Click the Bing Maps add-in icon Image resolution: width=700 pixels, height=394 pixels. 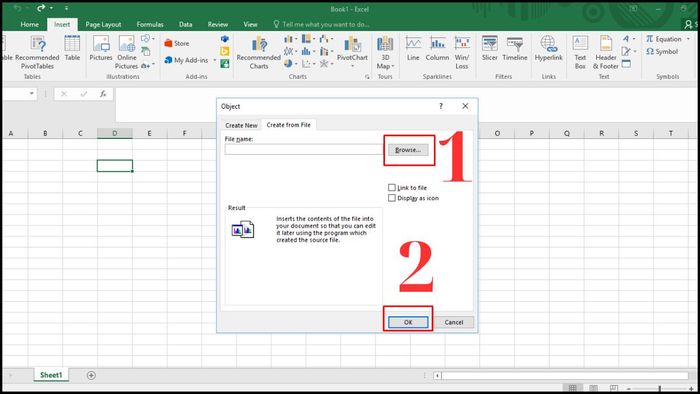(x=225, y=51)
